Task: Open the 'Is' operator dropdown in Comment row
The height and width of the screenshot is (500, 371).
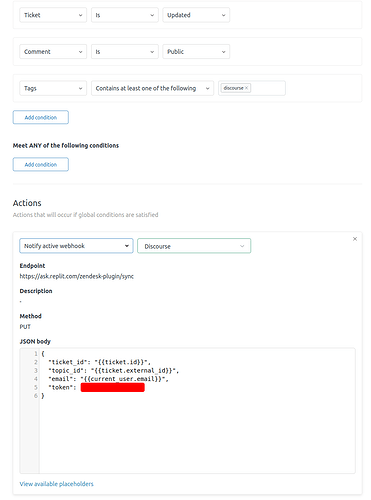Action: click(125, 52)
